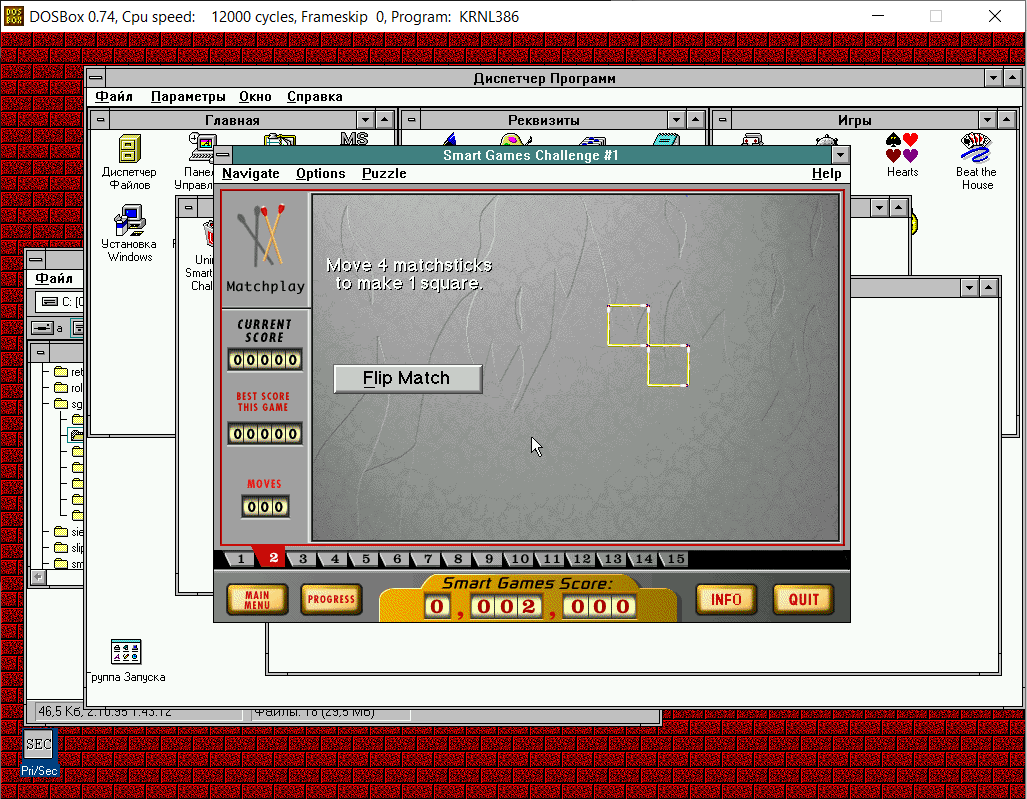Open the Главная window control menu box

99,120
